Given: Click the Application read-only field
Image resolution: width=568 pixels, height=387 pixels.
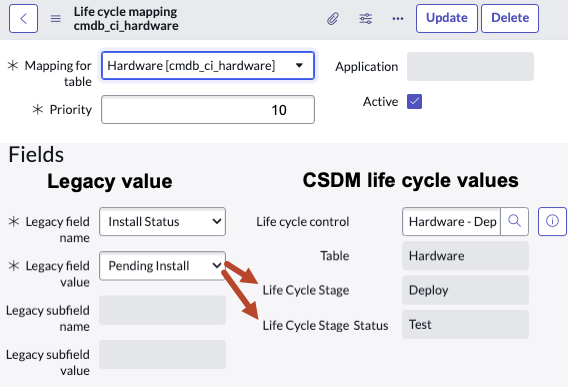Looking at the screenshot, I should tap(470, 66).
